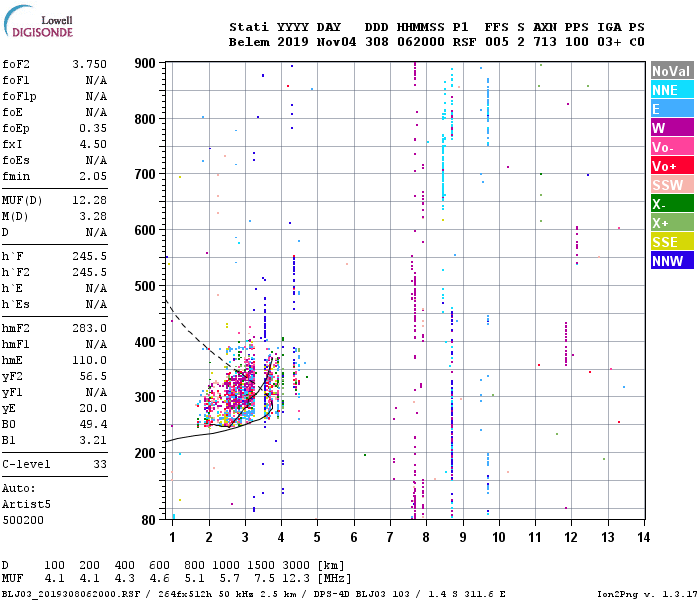Click the Lowell Digisonde logo
The height and width of the screenshot is (600, 700).
tap(38, 22)
